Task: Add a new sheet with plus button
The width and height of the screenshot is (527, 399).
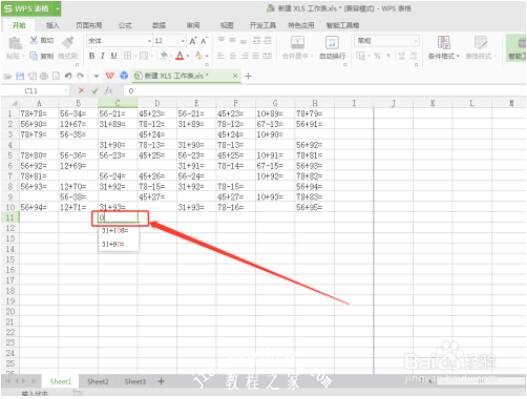Action: point(161,381)
